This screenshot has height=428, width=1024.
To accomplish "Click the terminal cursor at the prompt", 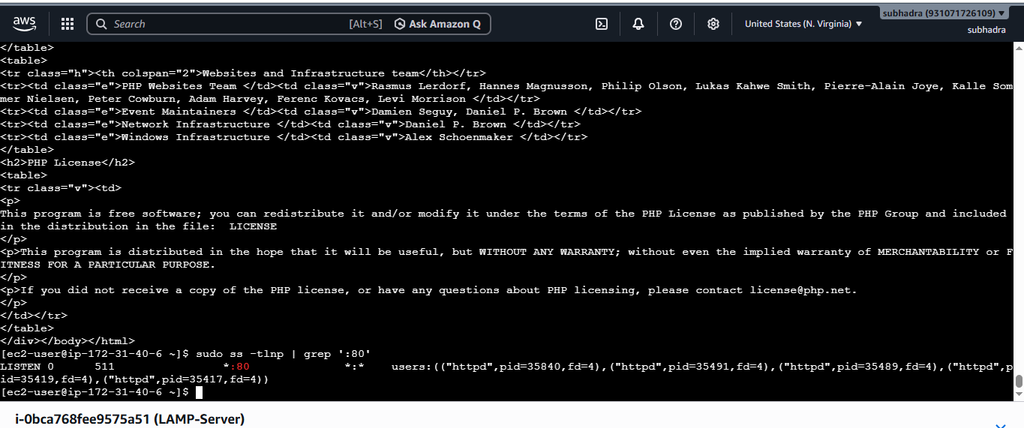I will (200, 392).
